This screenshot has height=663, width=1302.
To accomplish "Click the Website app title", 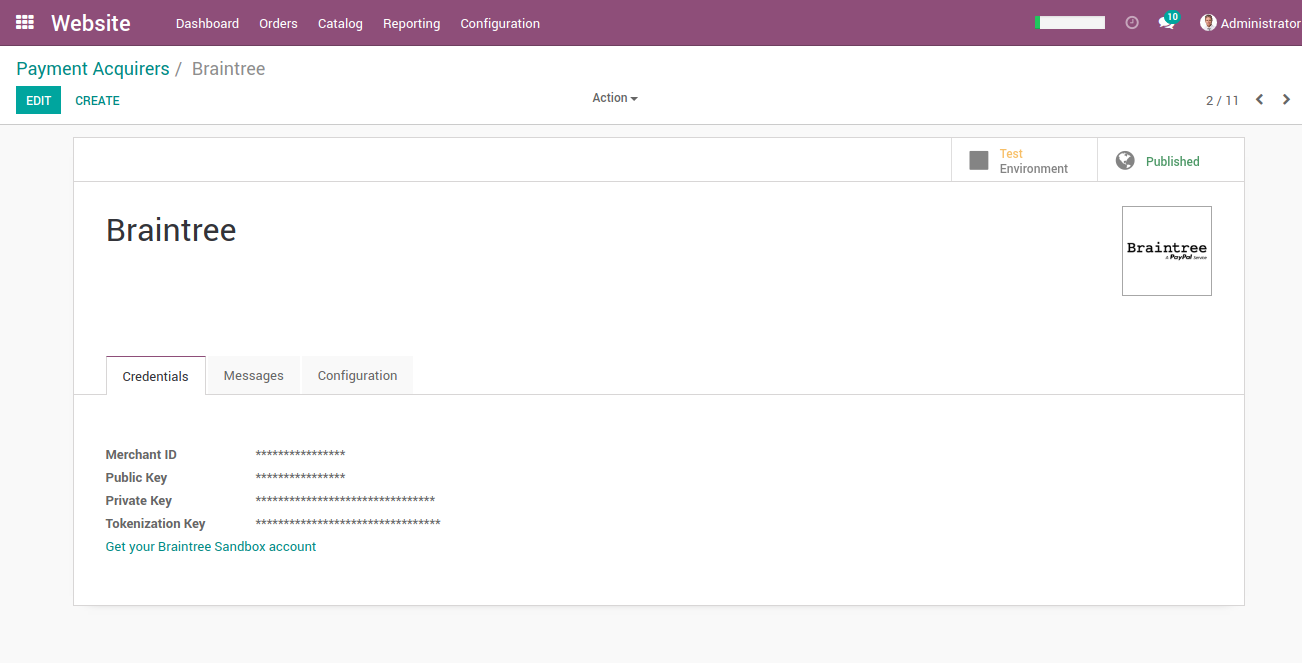I will pos(91,23).
